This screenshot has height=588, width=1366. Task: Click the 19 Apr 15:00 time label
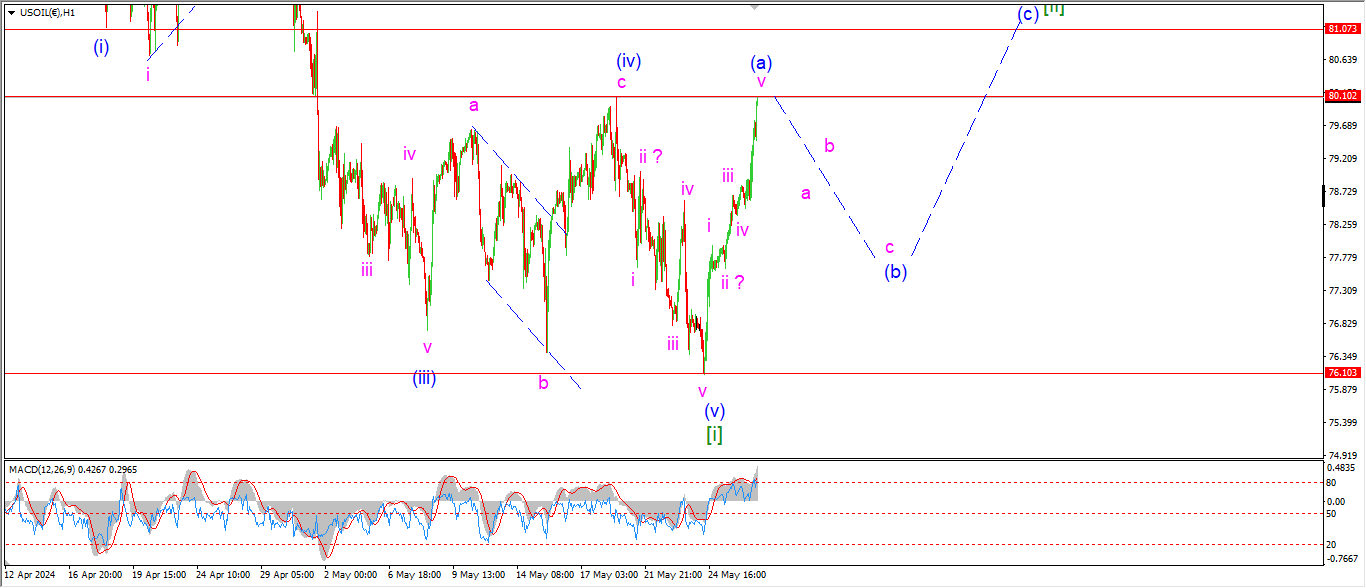(x=161, y=575)
